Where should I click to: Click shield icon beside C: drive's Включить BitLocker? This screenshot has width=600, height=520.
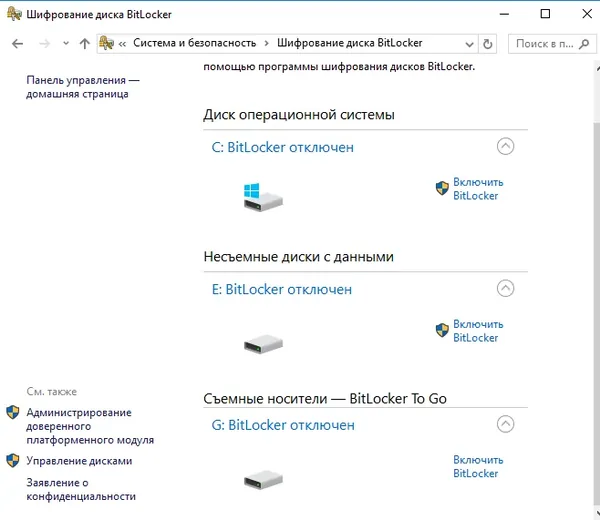tap(442, 188)
